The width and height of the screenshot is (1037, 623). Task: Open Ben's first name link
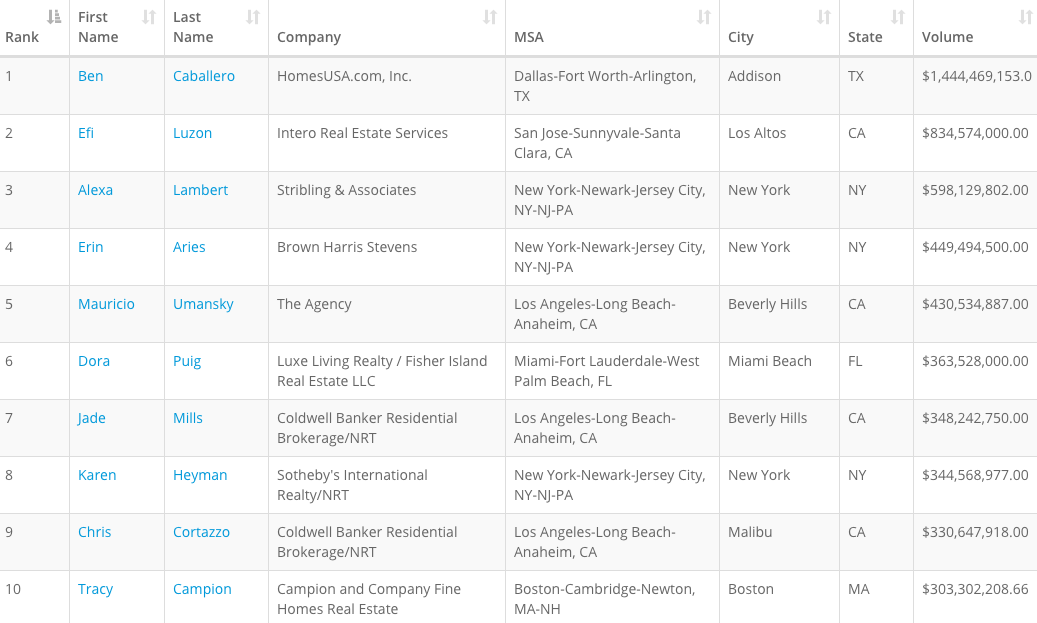click(91, 76)
